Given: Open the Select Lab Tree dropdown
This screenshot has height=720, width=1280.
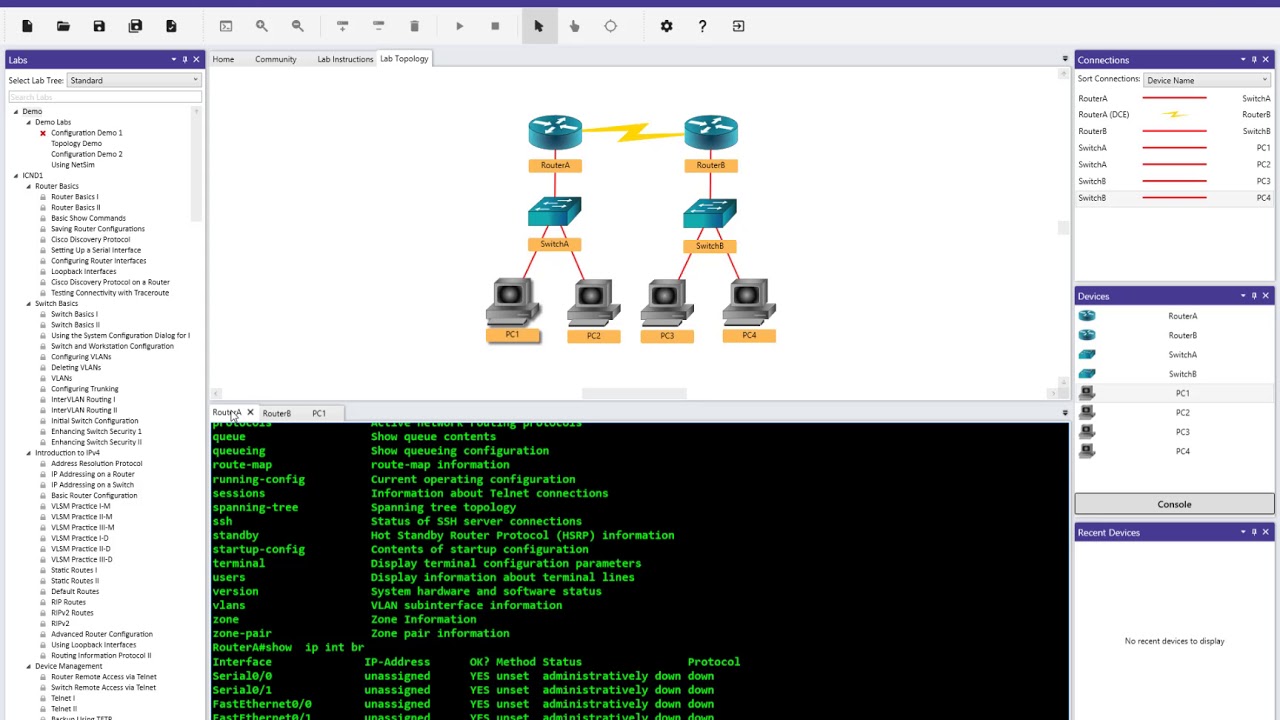Looking at the screenshot, I should (134, 80).
